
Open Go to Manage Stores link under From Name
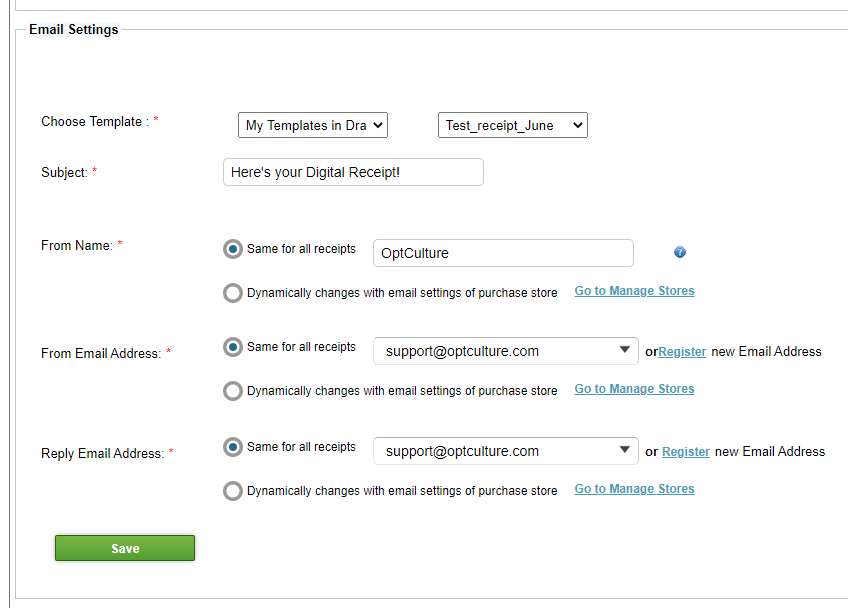pos(634,291)
